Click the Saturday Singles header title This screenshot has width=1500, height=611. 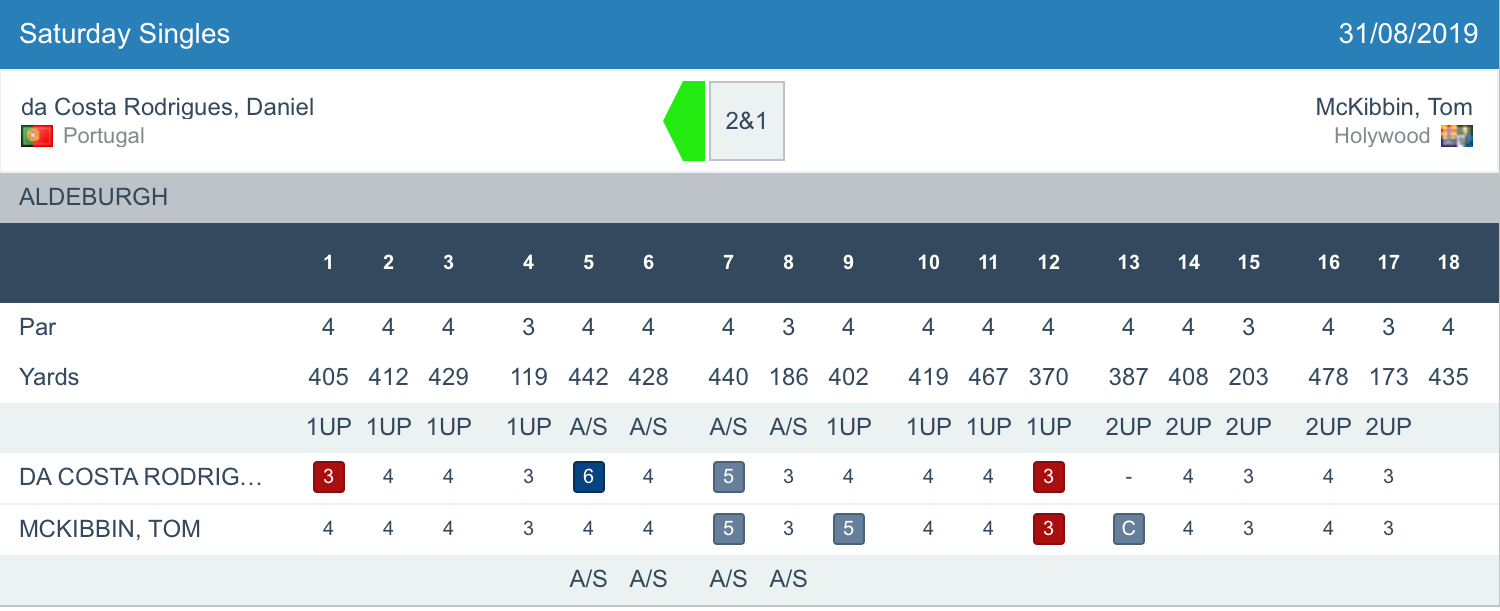(x=125, y=34)
